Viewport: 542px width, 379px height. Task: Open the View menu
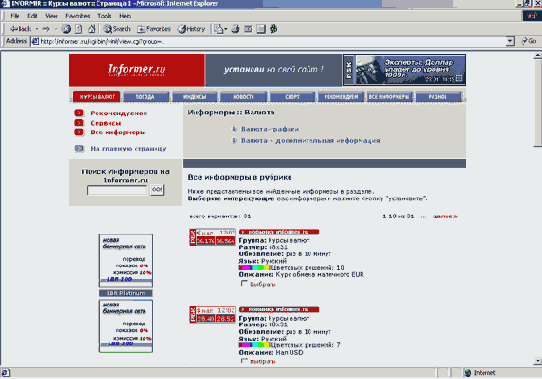(x=51, y=16)
